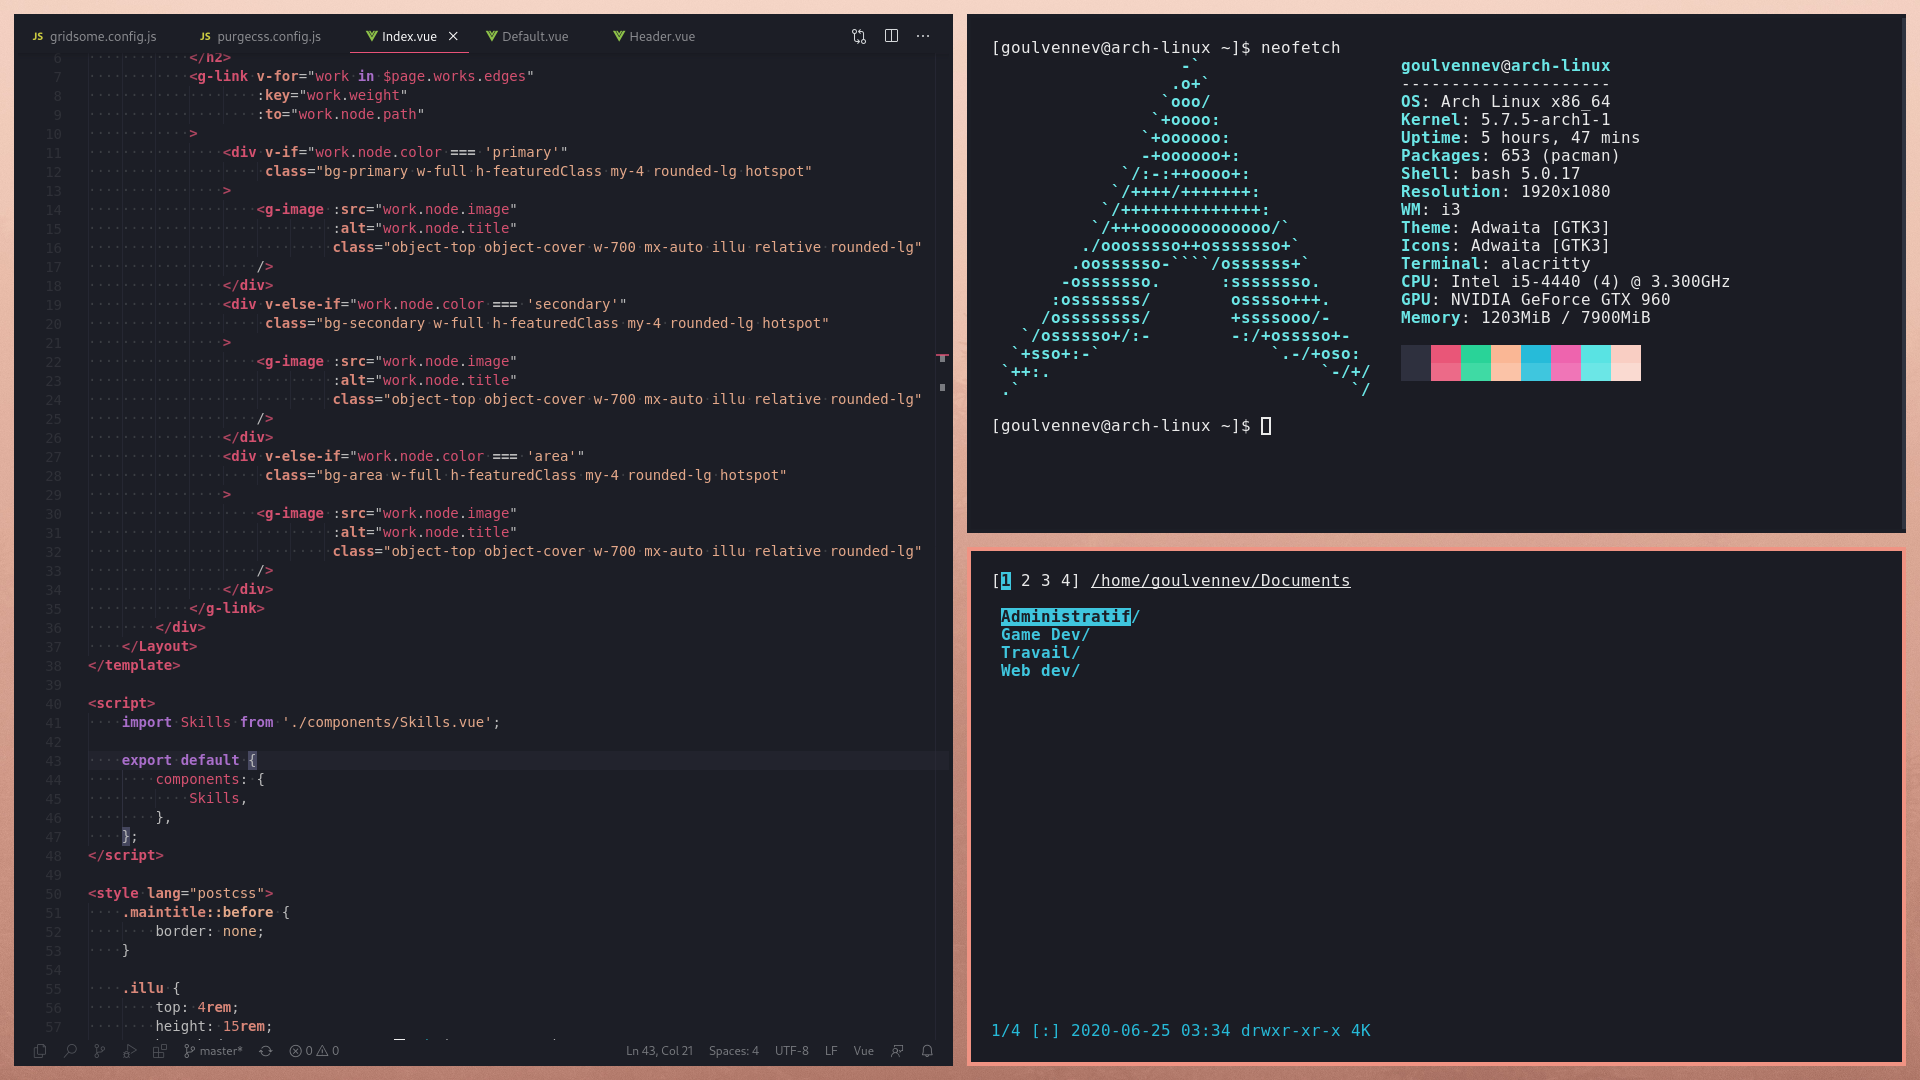Click errors and warnings count
This screenshot has width=1920, height=1080.
point(314,1051)
